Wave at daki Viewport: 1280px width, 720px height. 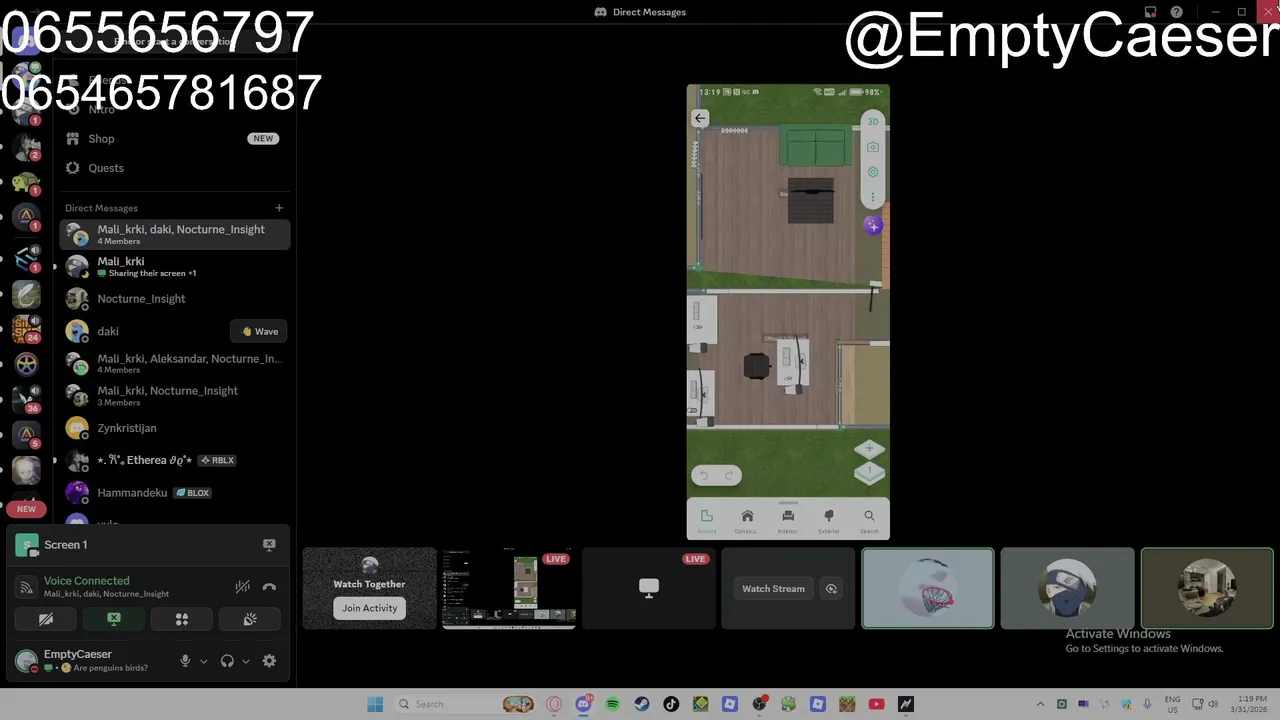[260, 331]
